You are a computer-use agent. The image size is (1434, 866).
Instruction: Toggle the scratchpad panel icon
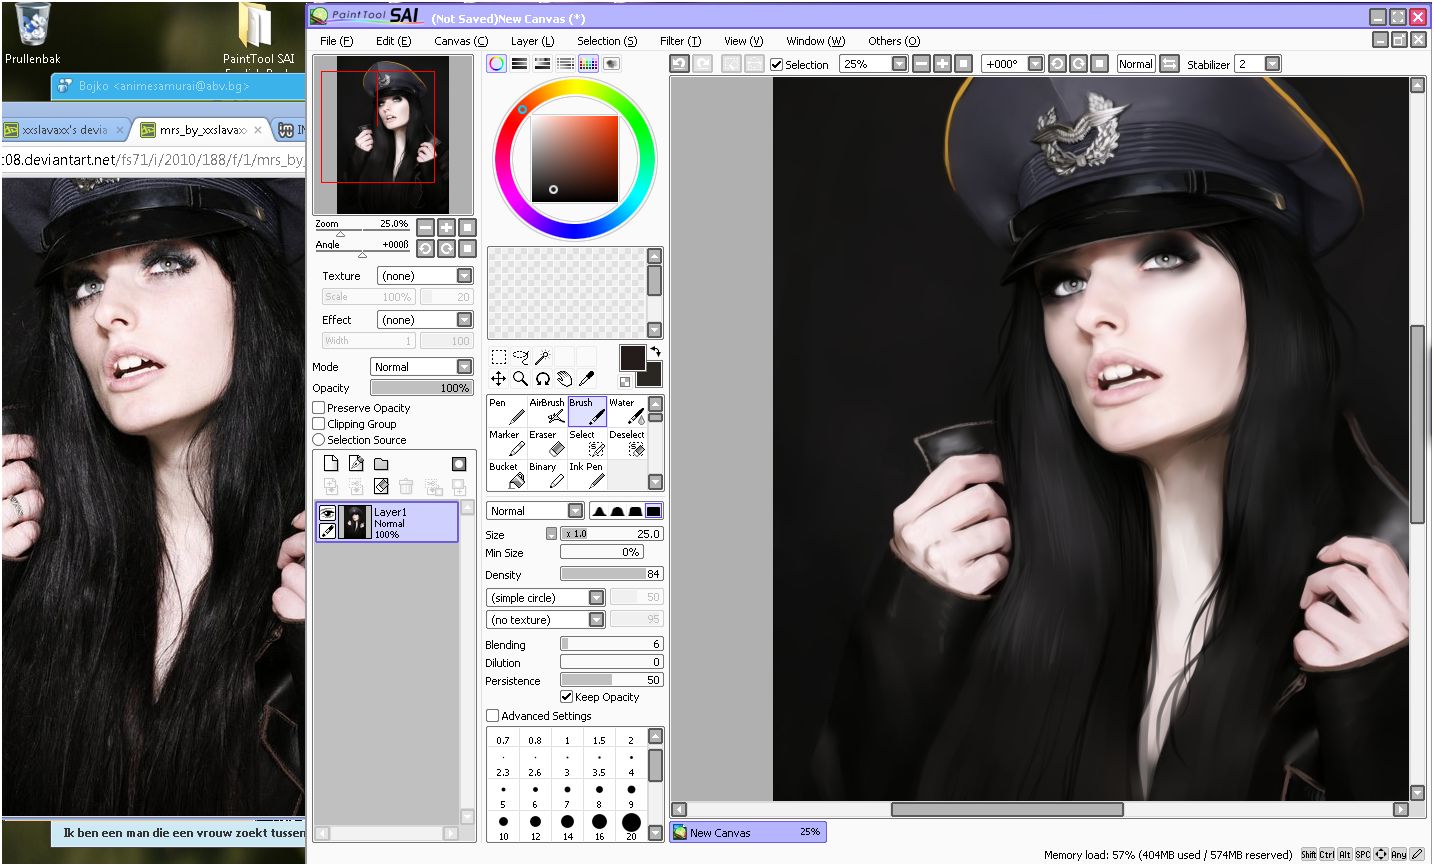point(611,64)
